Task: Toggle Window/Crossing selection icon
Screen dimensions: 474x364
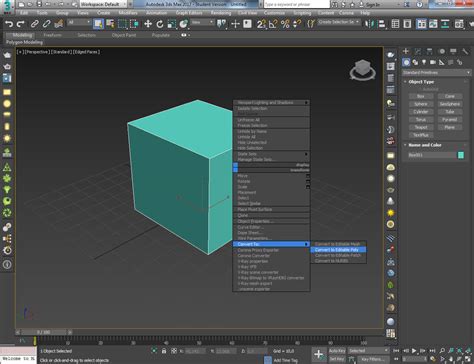Action: (134, 24)
